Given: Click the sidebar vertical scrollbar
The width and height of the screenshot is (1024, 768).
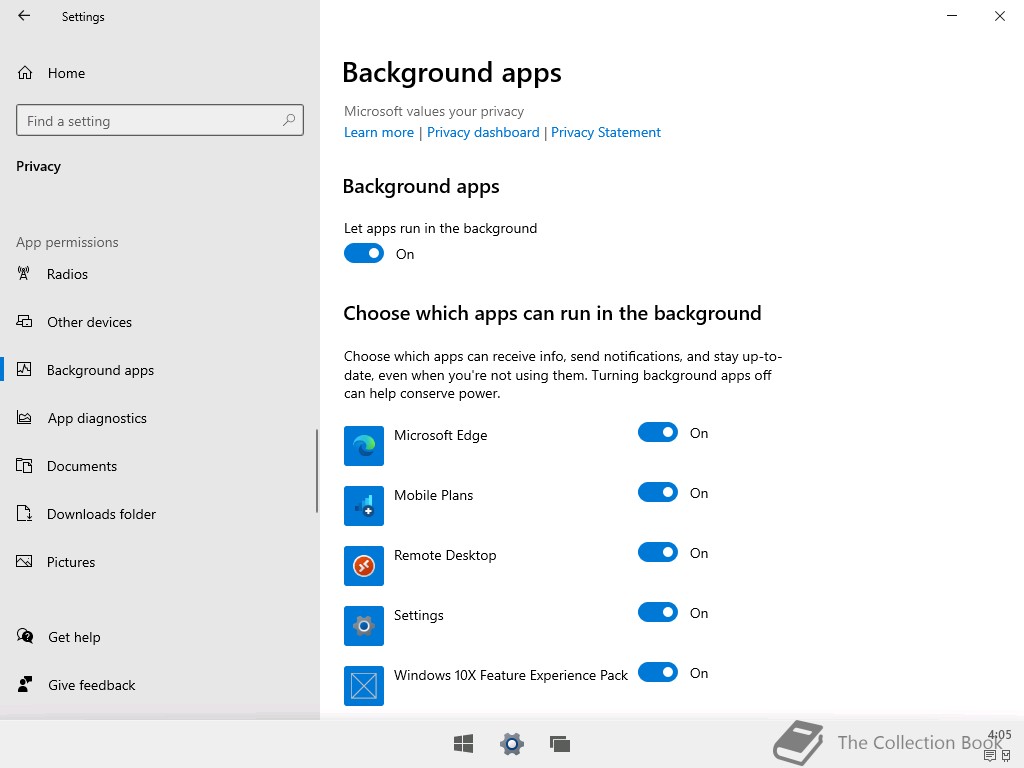Looking at the screenshot, I should coord(317,471).
